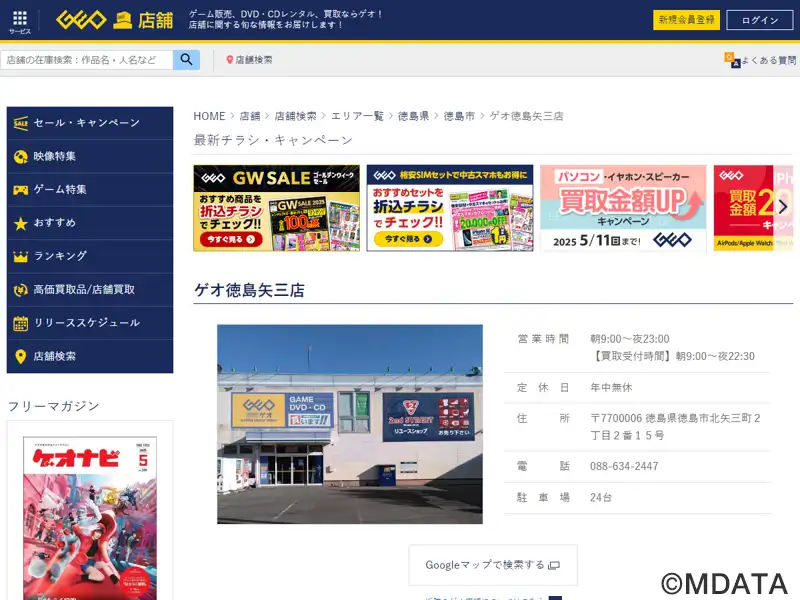Image resolution: width=800 pixels, height=600 pixels.
Task: Go to HOME in the breadcrumb
Action: (209, 116)
